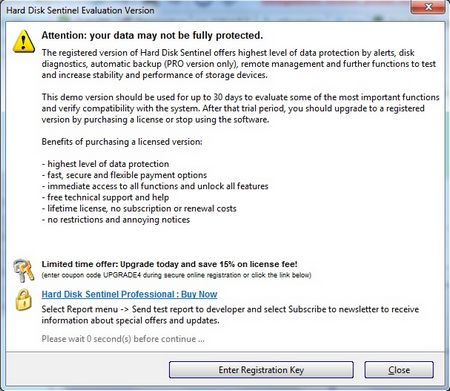Click the 'Select Report menu' instruction paragraph
450x391 pixels.
[230, 315]
